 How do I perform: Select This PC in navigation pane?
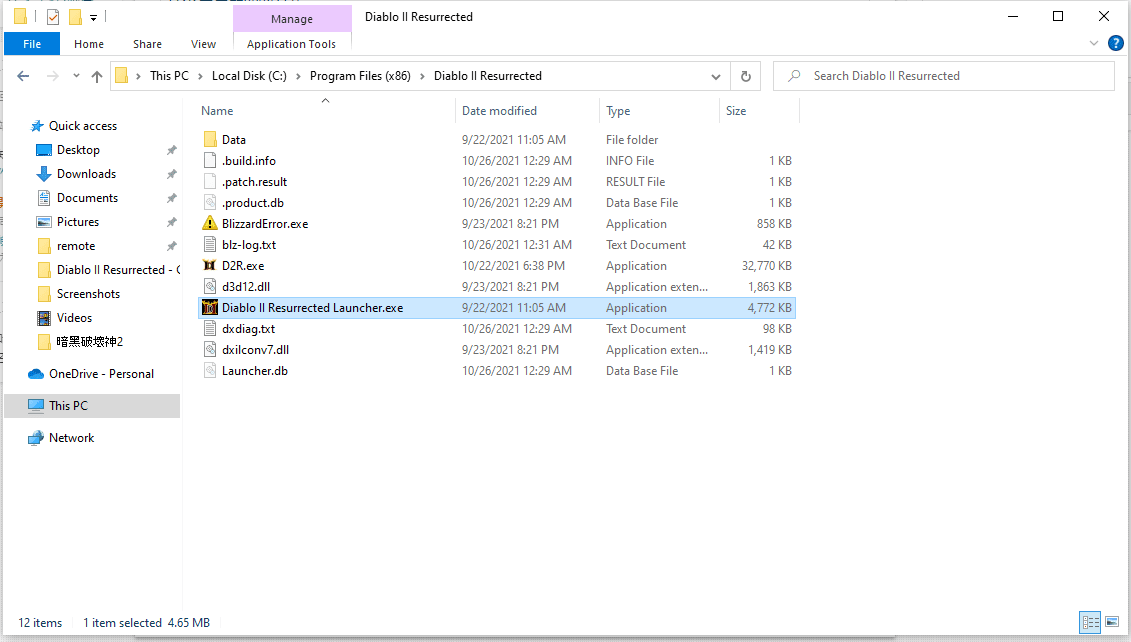92,405
